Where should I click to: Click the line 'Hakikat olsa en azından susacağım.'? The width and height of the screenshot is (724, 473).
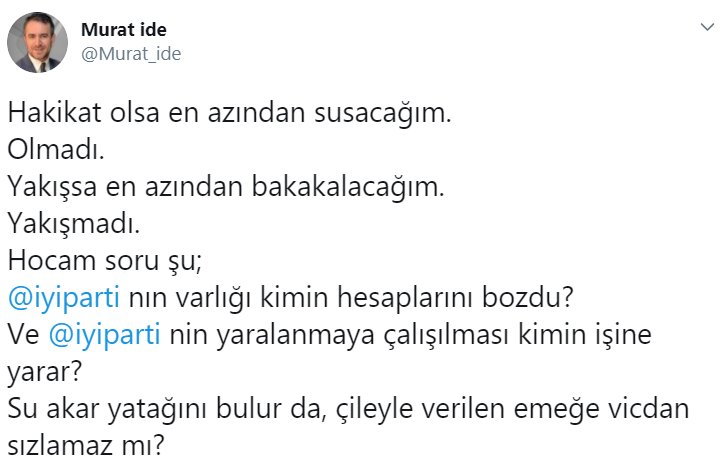coord(229,113)
